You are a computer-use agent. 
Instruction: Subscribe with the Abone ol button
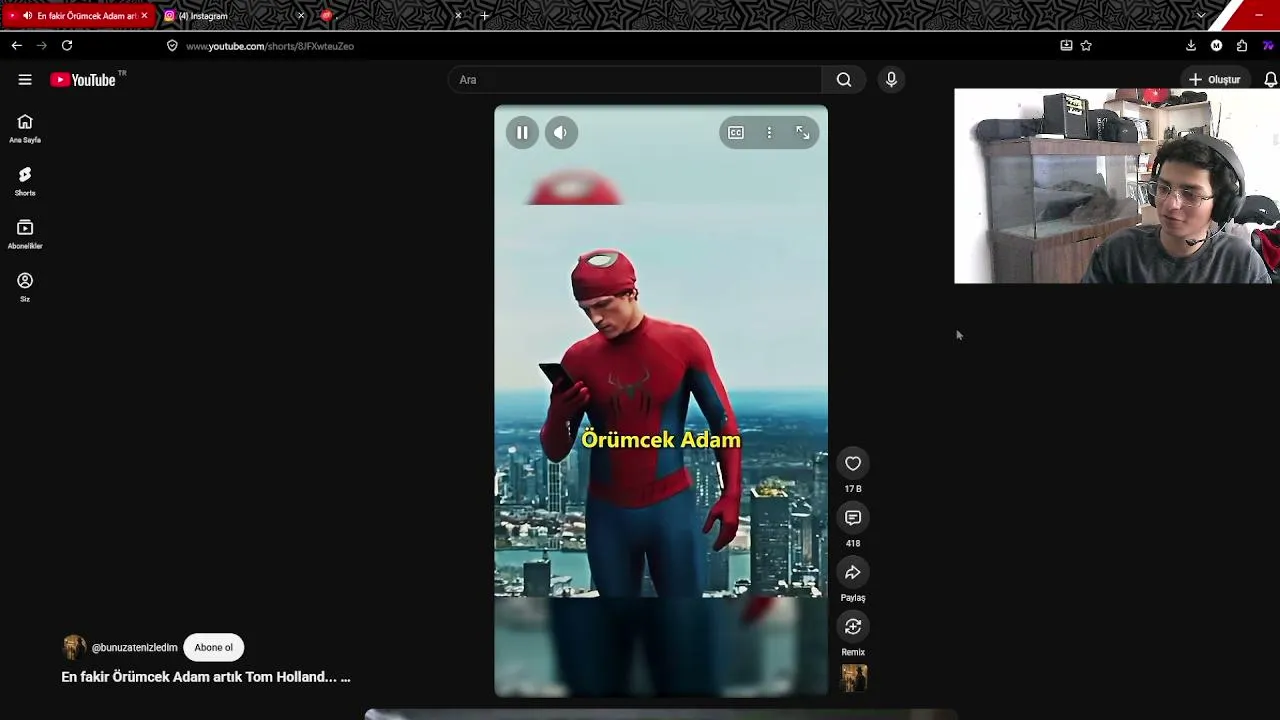(213, 648)
